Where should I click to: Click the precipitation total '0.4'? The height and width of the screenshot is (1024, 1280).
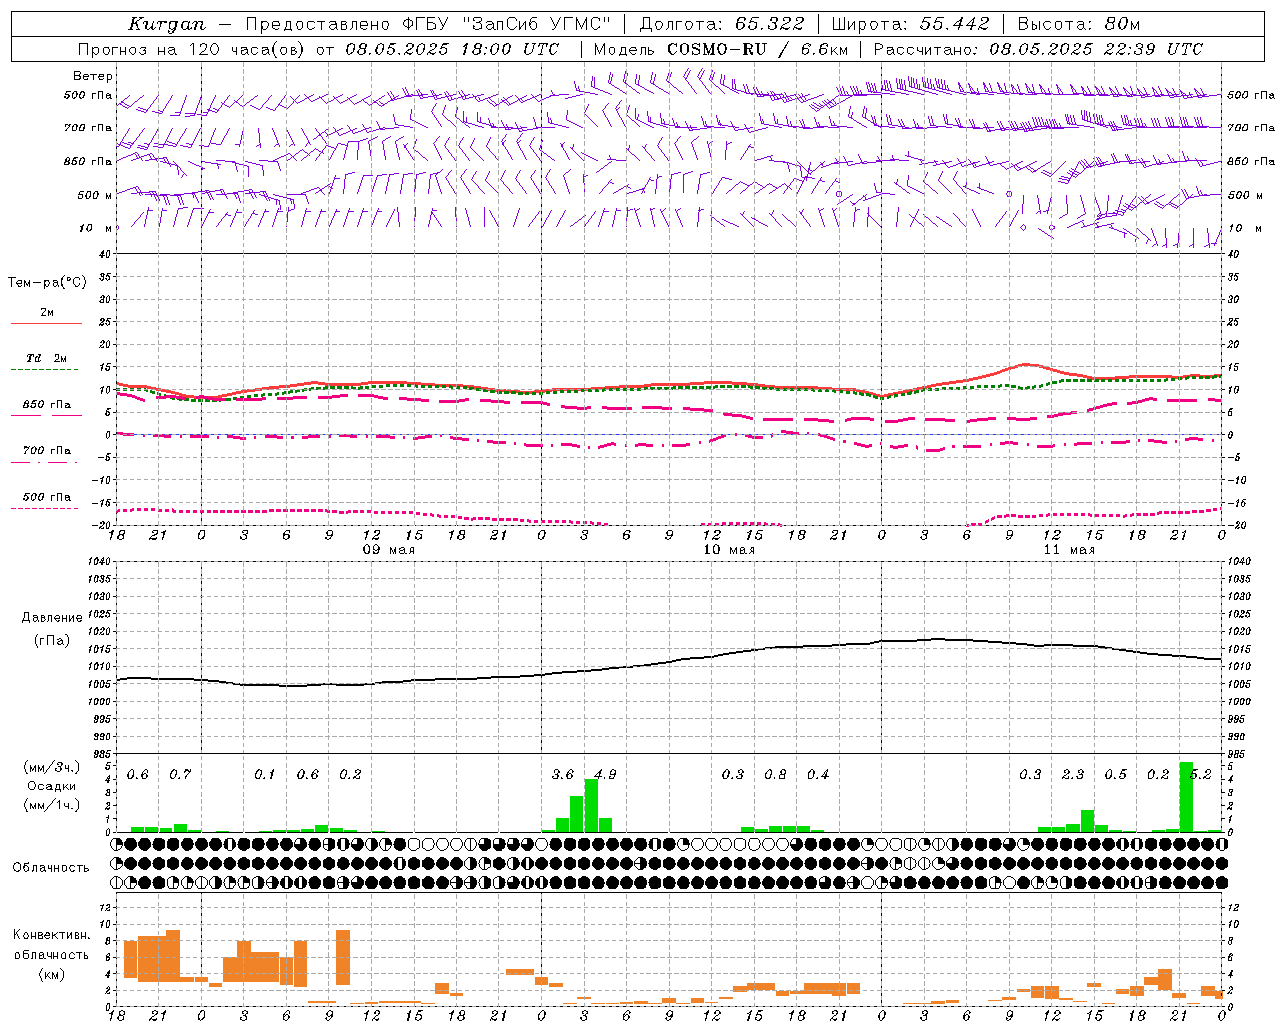tap(818, 774)
